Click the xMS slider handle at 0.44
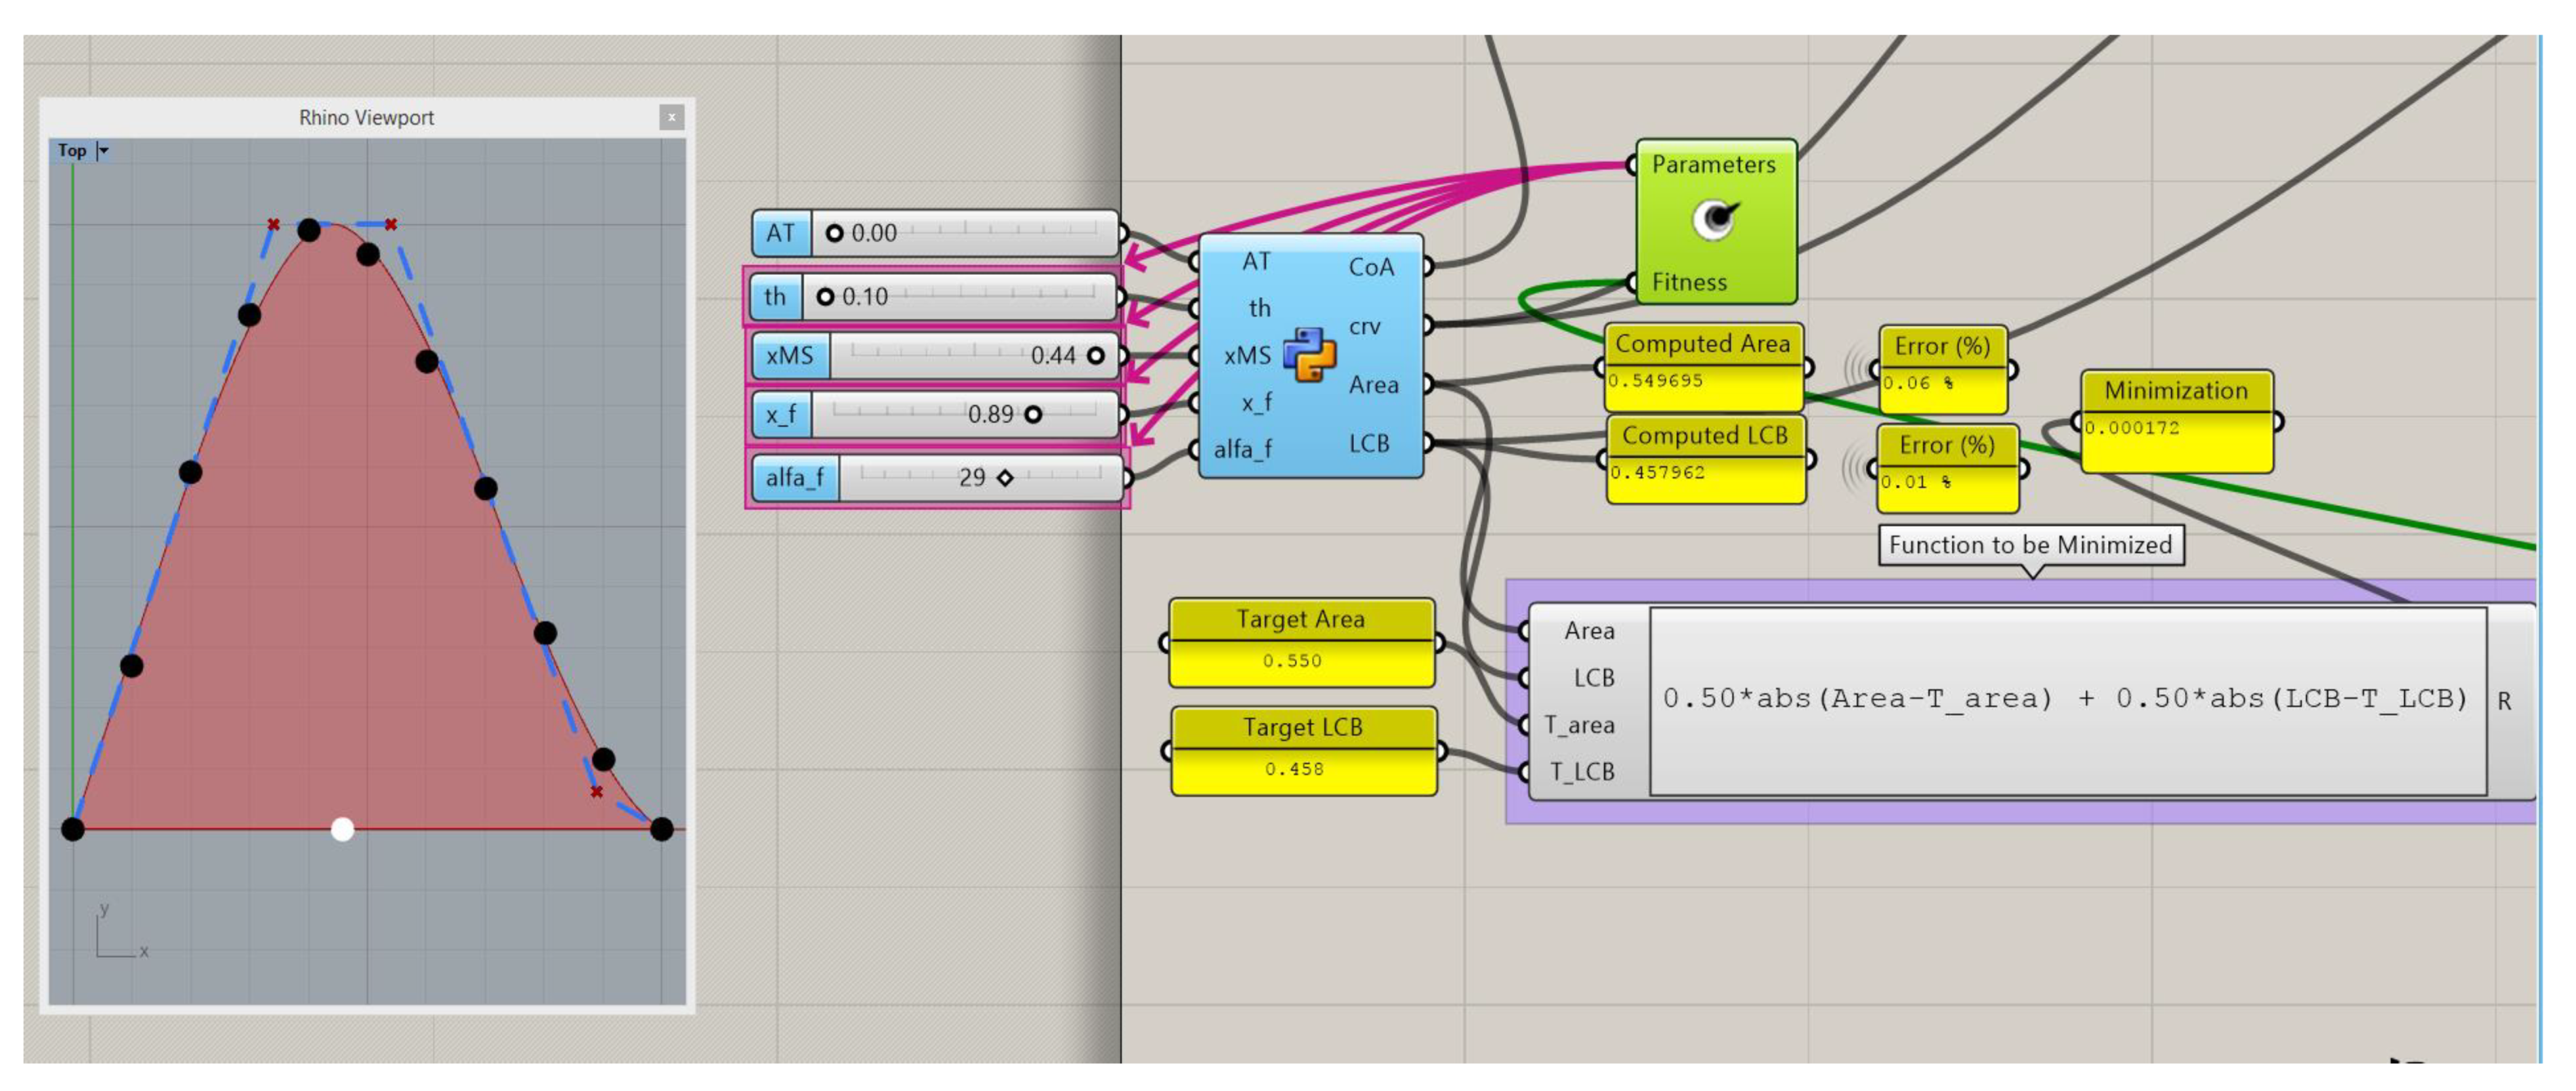 pos(1096,355)
